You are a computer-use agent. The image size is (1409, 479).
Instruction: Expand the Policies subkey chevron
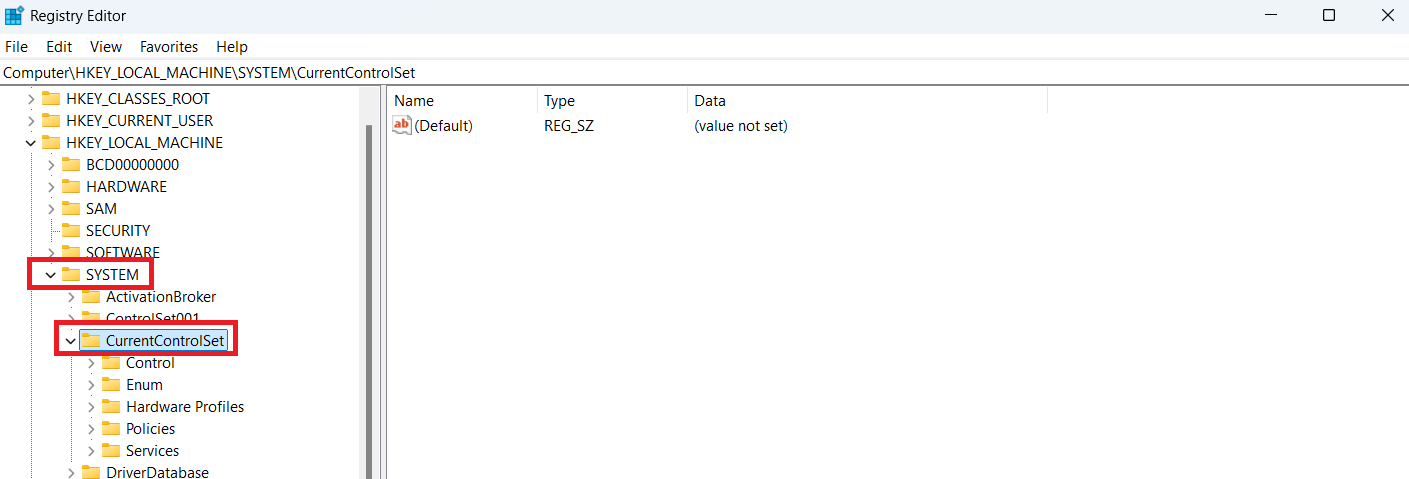click(x=91, y=429)
